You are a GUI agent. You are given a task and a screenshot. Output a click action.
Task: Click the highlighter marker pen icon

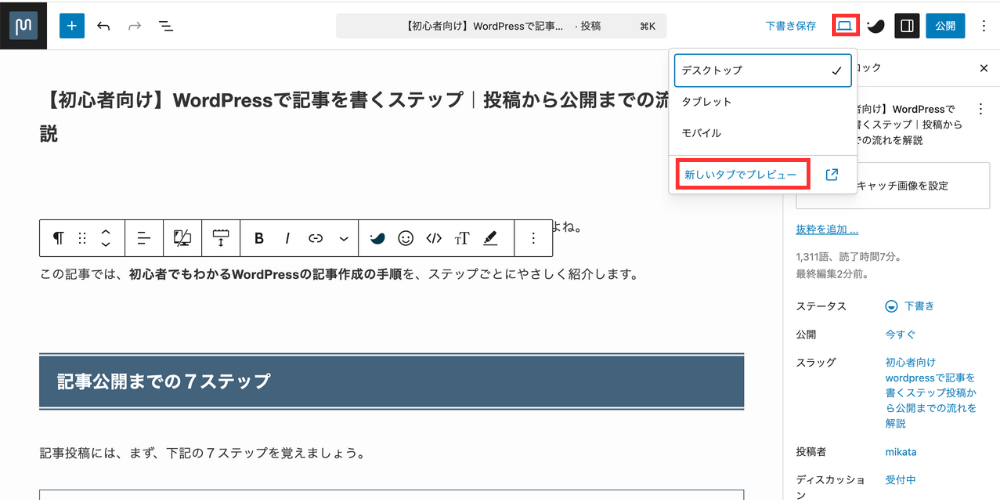point(490,238)
